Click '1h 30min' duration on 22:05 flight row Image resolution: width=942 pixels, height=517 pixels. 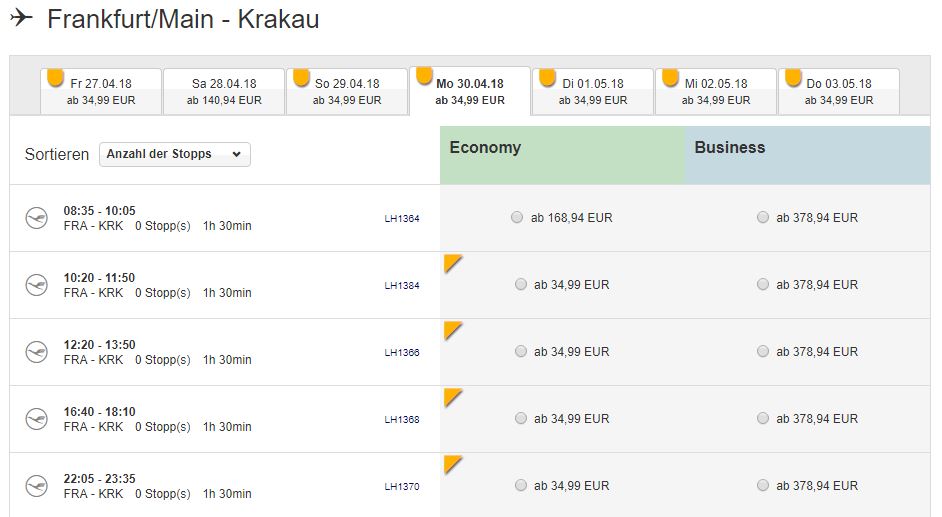[227, 494]
